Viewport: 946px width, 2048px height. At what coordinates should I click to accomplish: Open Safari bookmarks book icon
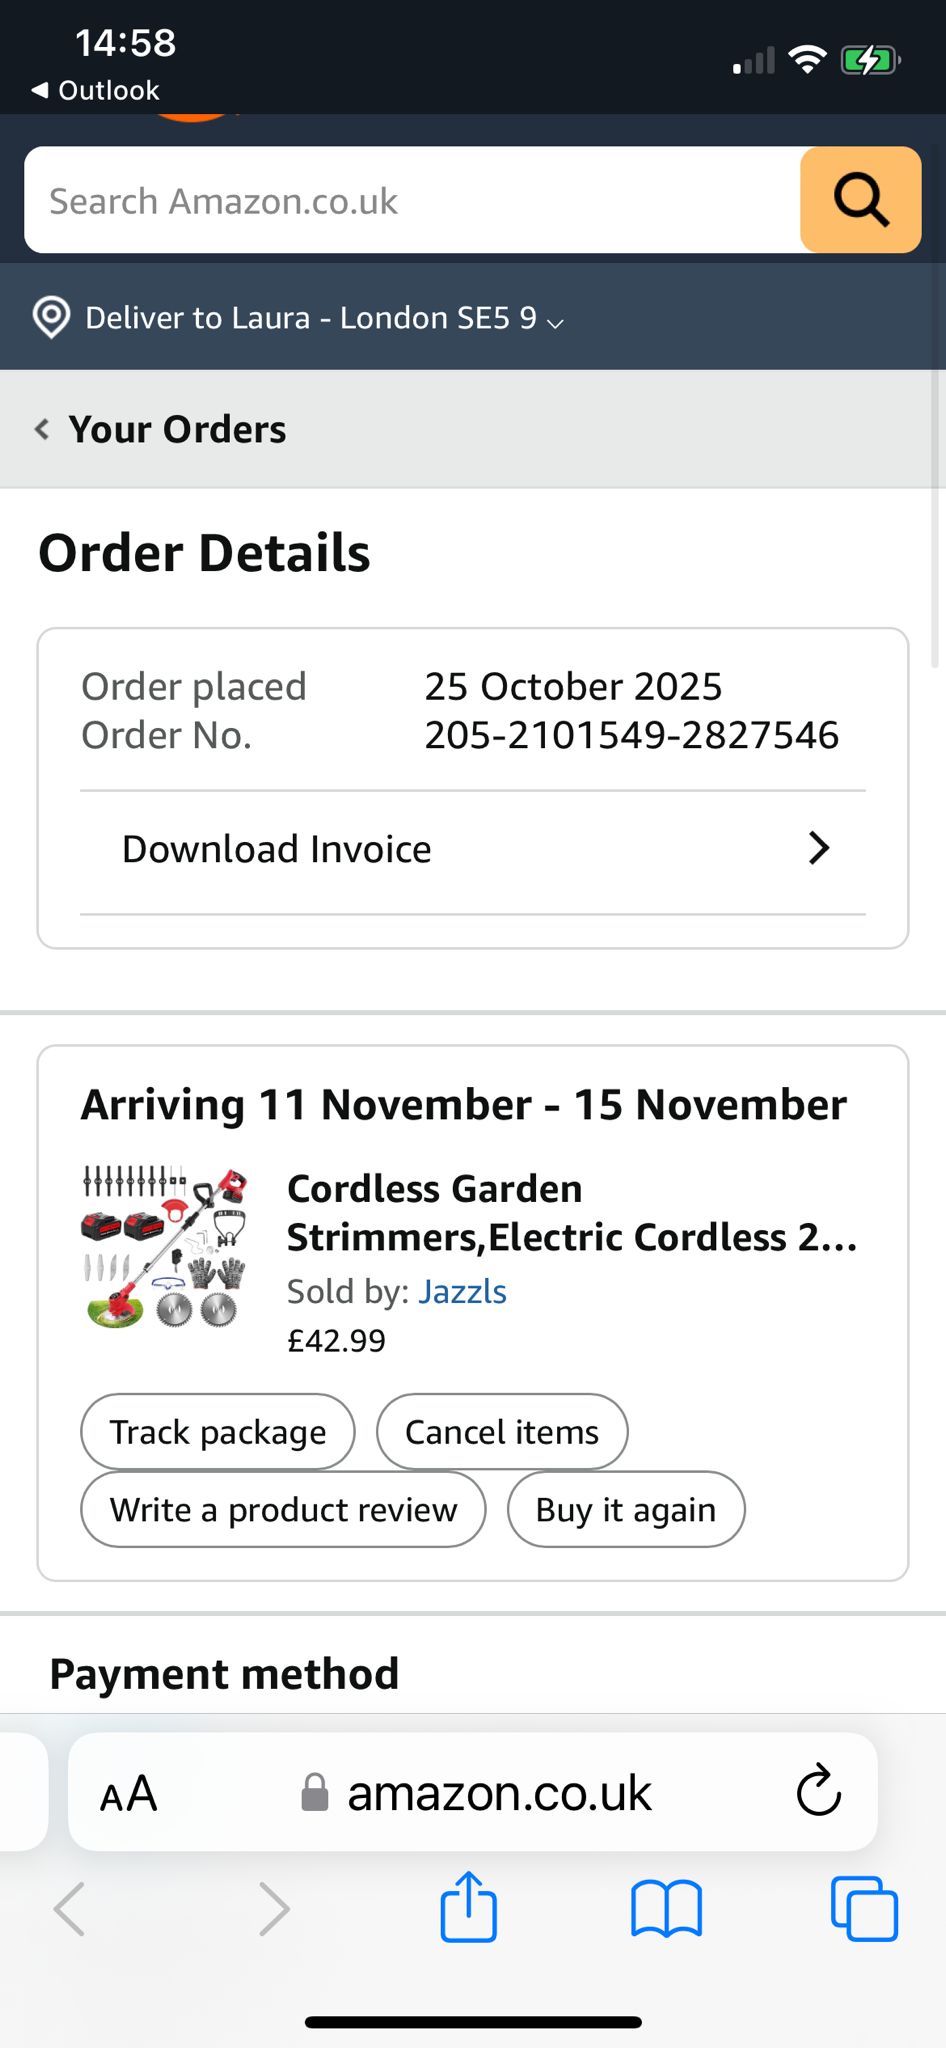[666, 1908]
